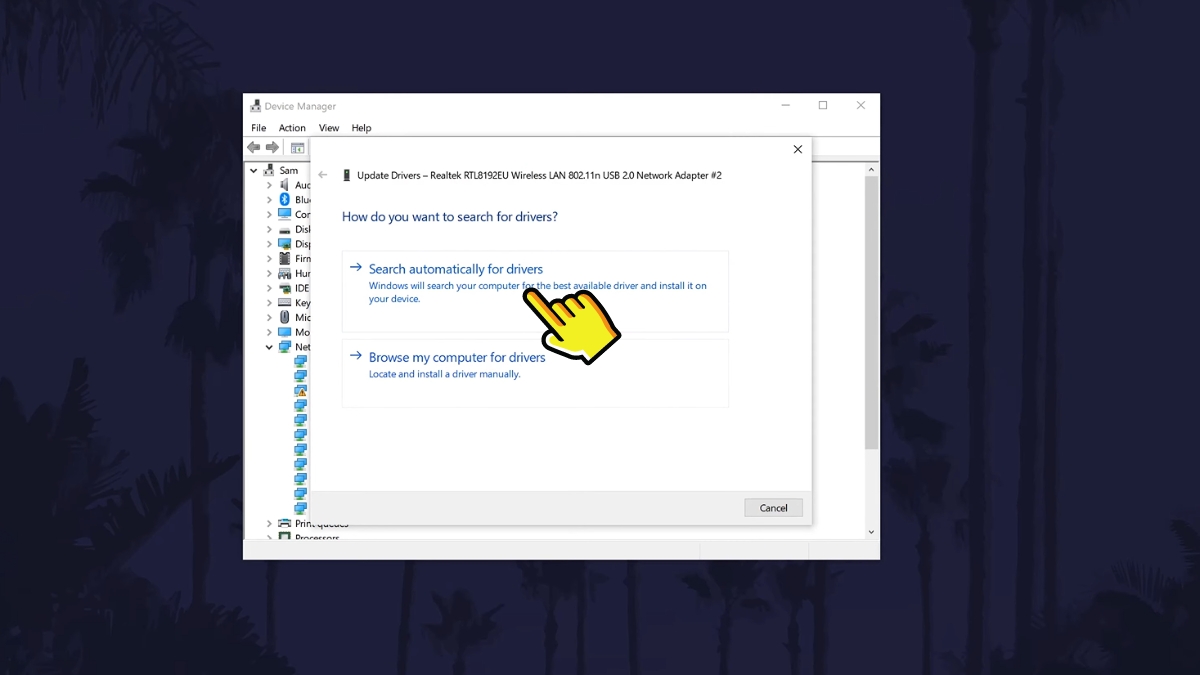Click the Cancel button
The image size is (1200, 675).
click(x=773, y=507)
